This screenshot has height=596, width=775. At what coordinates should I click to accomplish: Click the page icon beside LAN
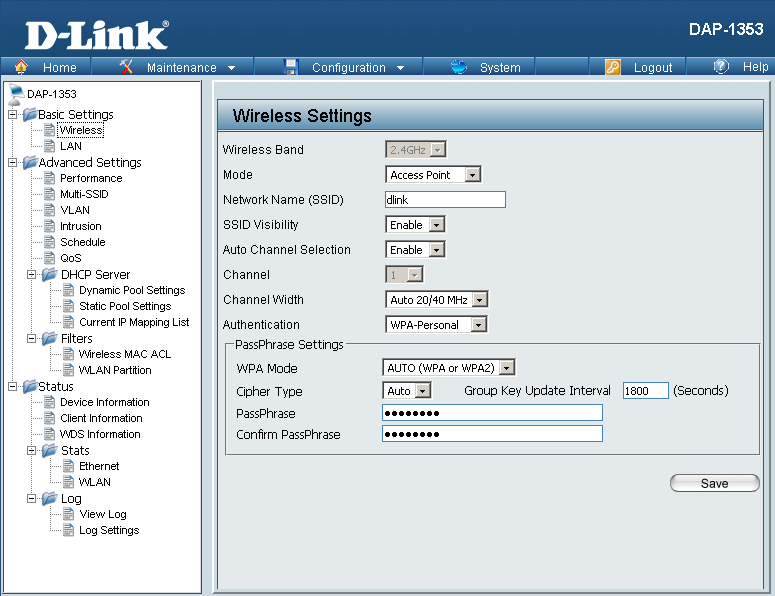click(49, 146)
